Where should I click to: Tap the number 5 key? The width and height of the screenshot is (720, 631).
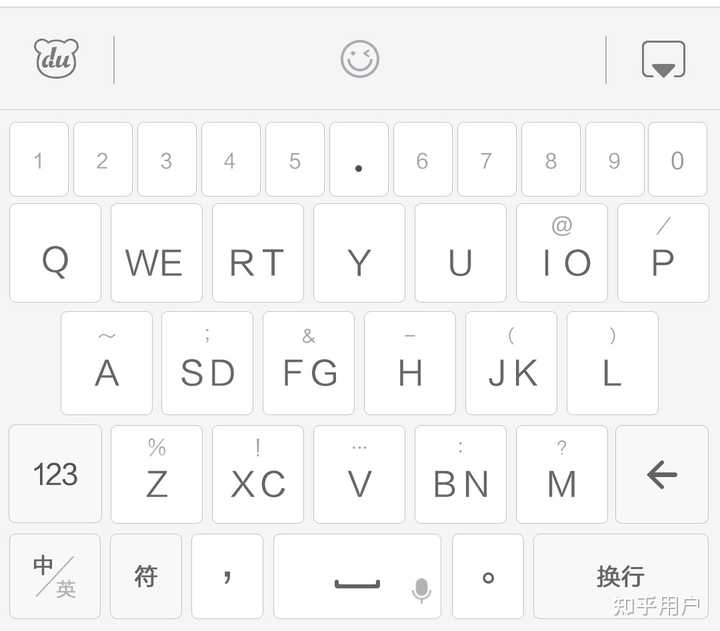294,160
